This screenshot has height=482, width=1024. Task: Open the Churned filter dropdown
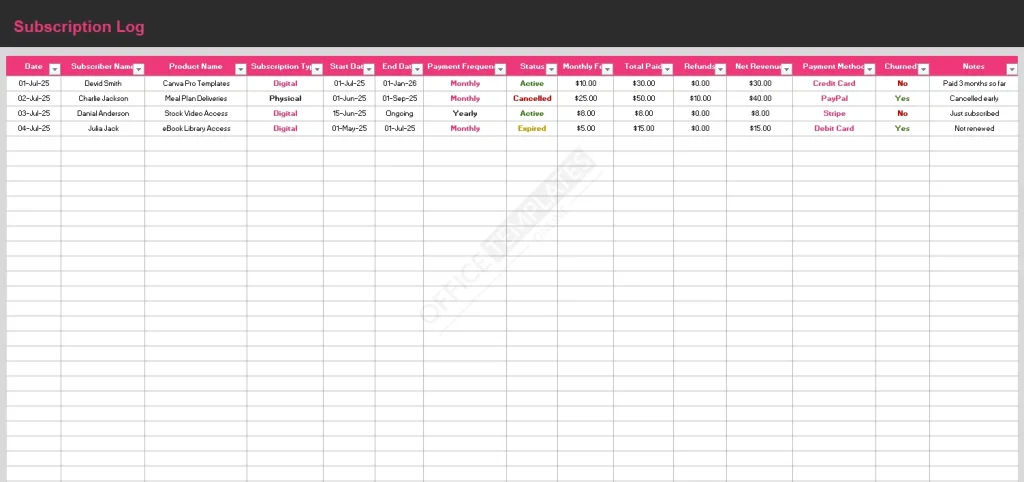pyautogui.click(x=923, y=69)
